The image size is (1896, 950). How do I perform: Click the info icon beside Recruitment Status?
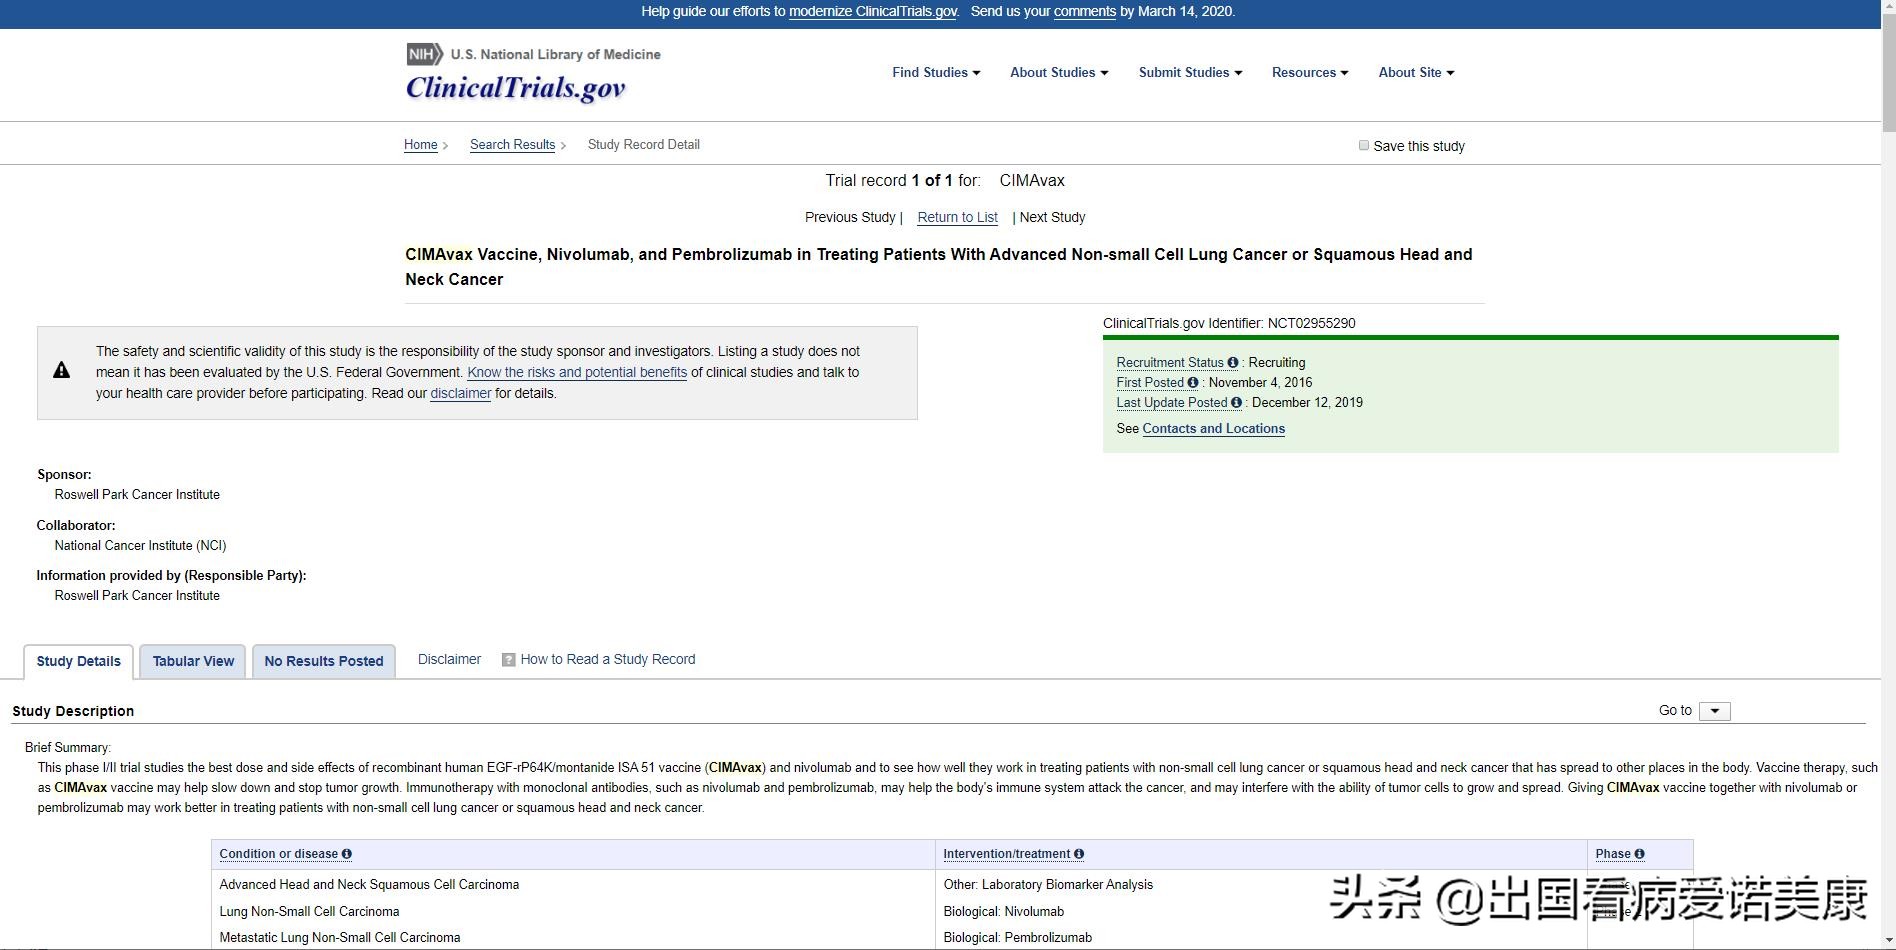[x=1233, y=363]
